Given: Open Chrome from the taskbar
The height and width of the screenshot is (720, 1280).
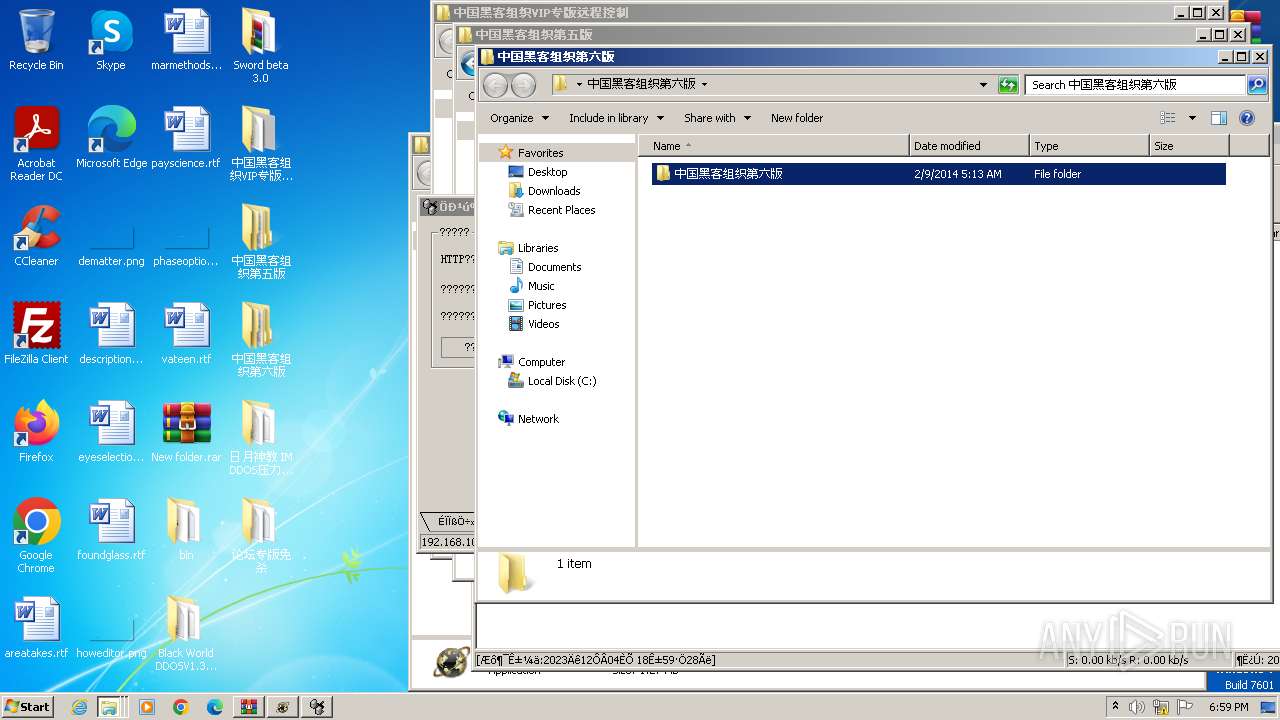Looking at the screenshot, I should pyautogui.click(x=181, y=707).
